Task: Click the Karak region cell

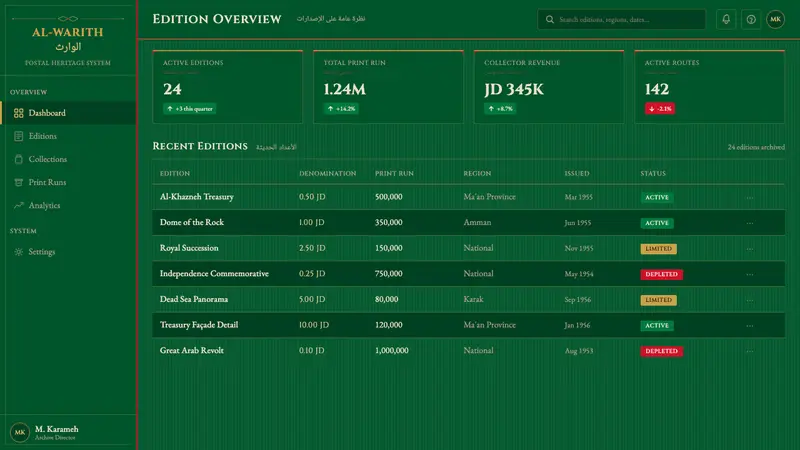Action: [473, 299]
